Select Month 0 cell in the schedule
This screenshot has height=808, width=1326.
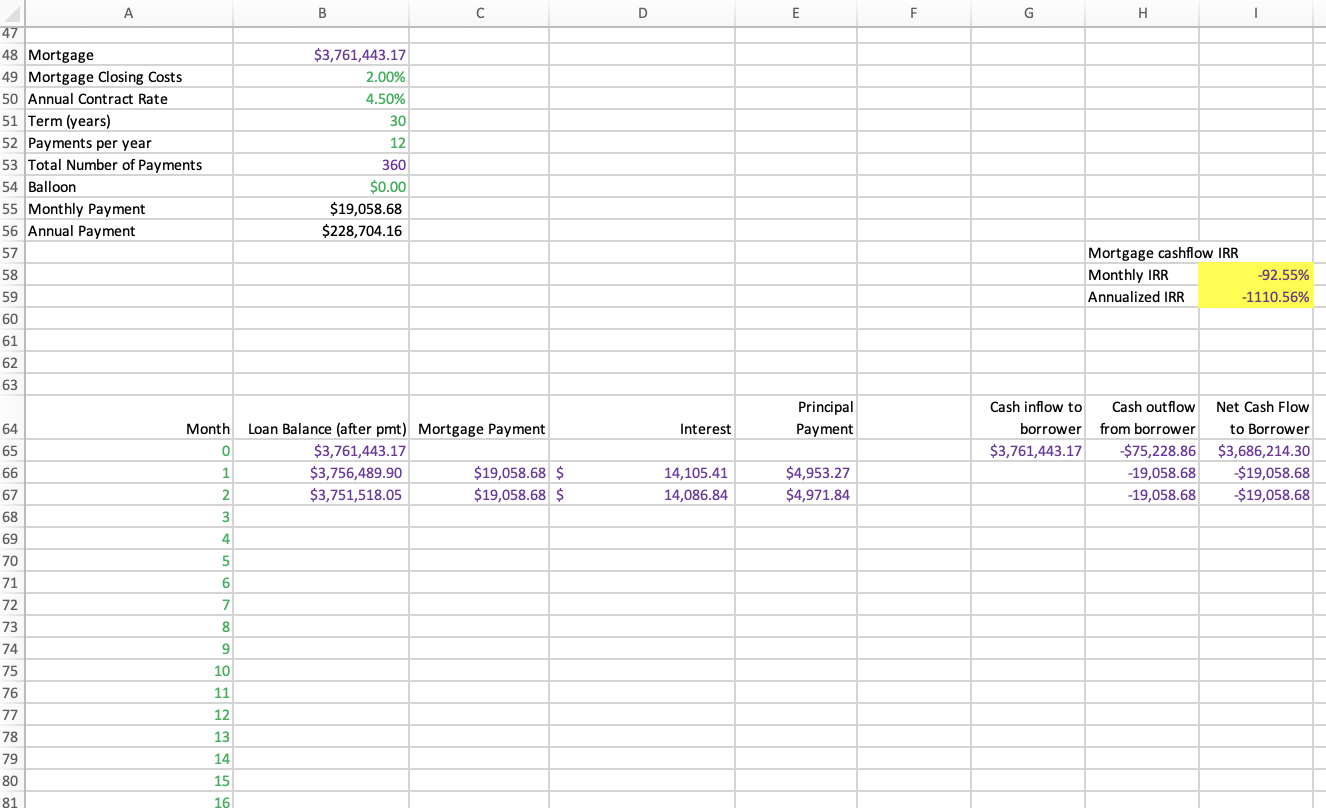tap(128, 450)
